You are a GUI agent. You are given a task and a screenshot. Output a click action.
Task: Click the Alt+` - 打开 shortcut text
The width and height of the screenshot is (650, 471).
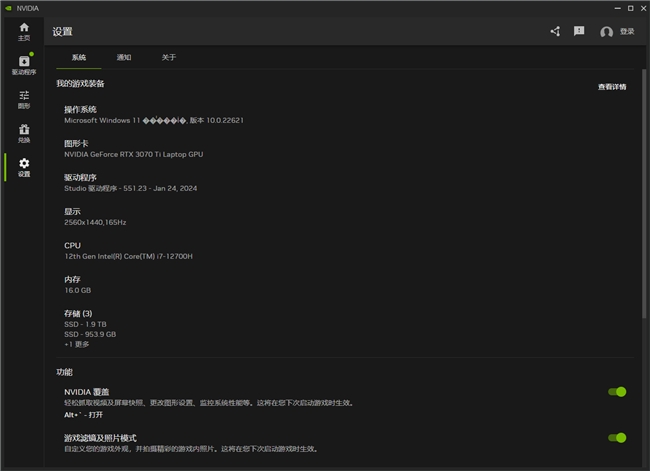[x=83, y=415]
